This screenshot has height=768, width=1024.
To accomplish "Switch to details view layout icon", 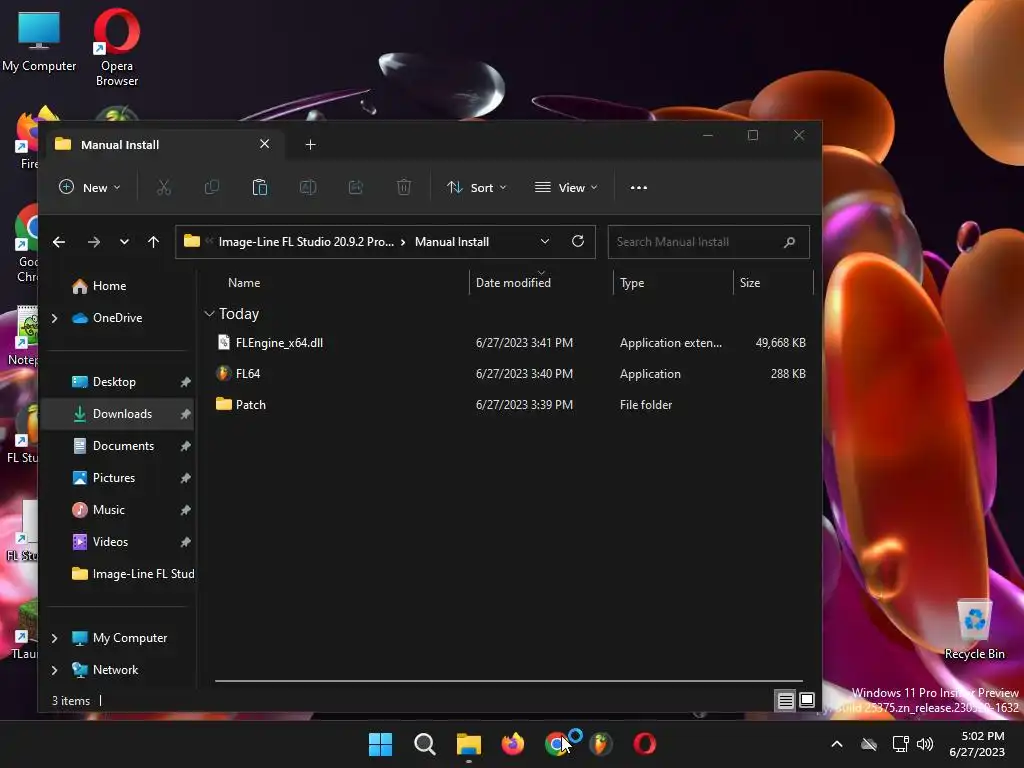I will (786, 701).
